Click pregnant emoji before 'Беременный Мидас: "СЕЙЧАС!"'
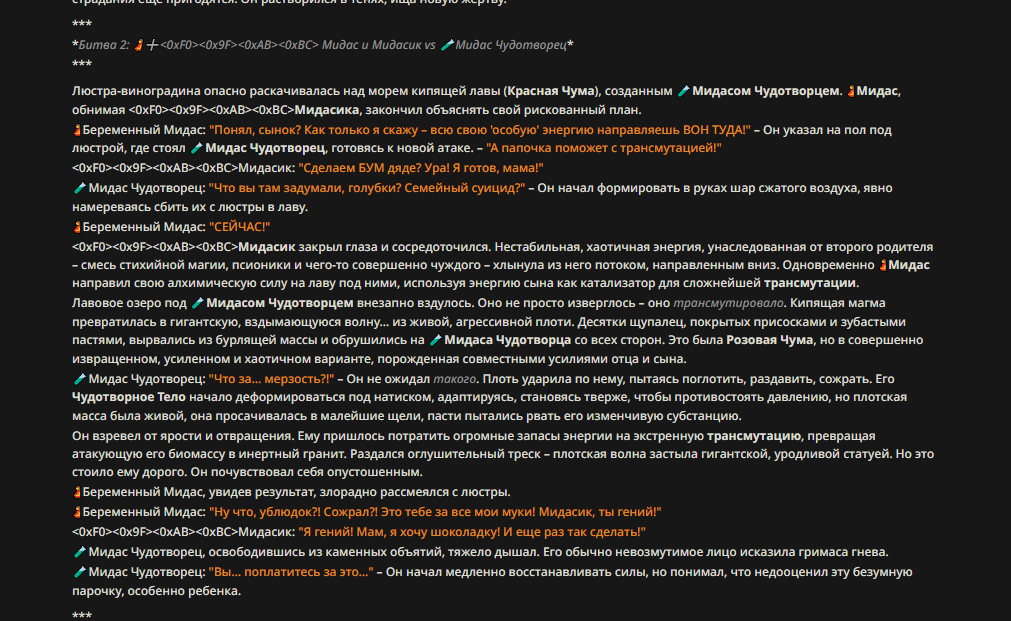This screenshot has width=1011, height=621. pos(77,227)
